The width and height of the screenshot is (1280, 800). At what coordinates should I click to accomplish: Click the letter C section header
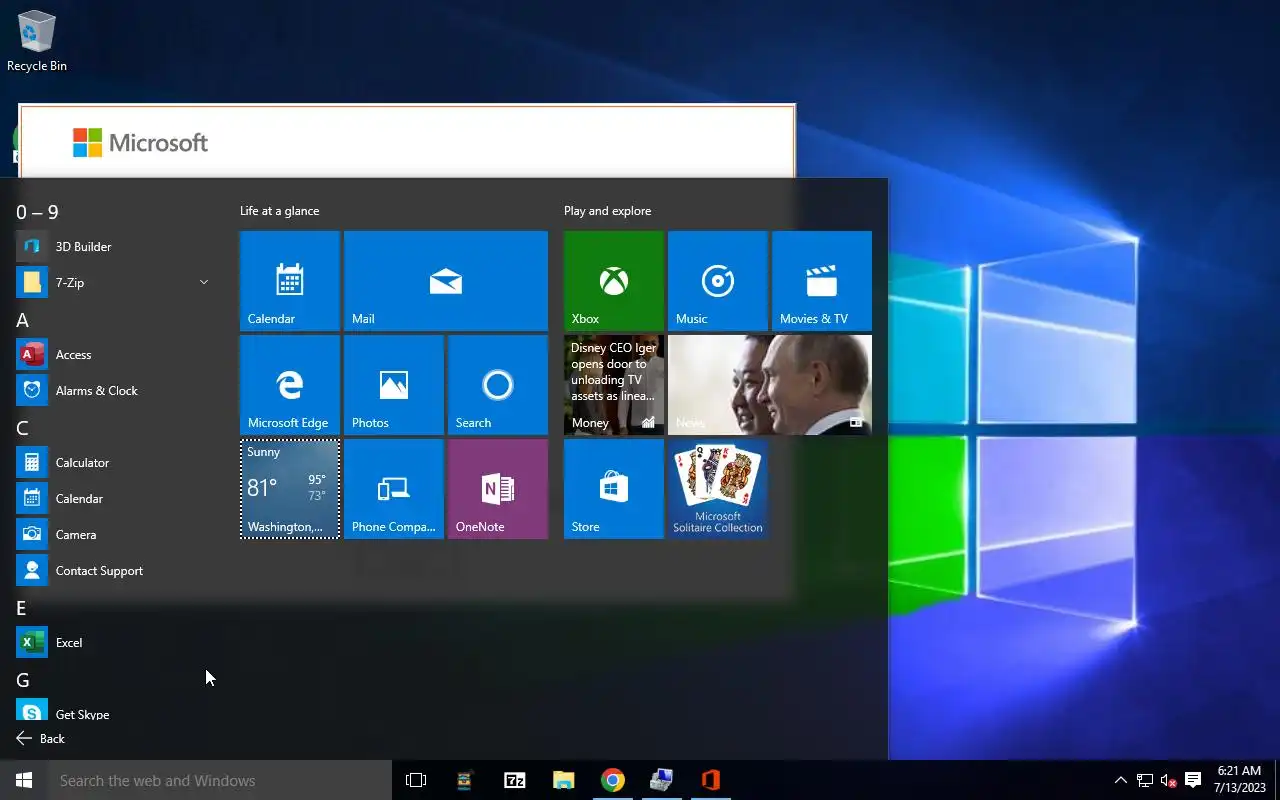pos(22,428)
